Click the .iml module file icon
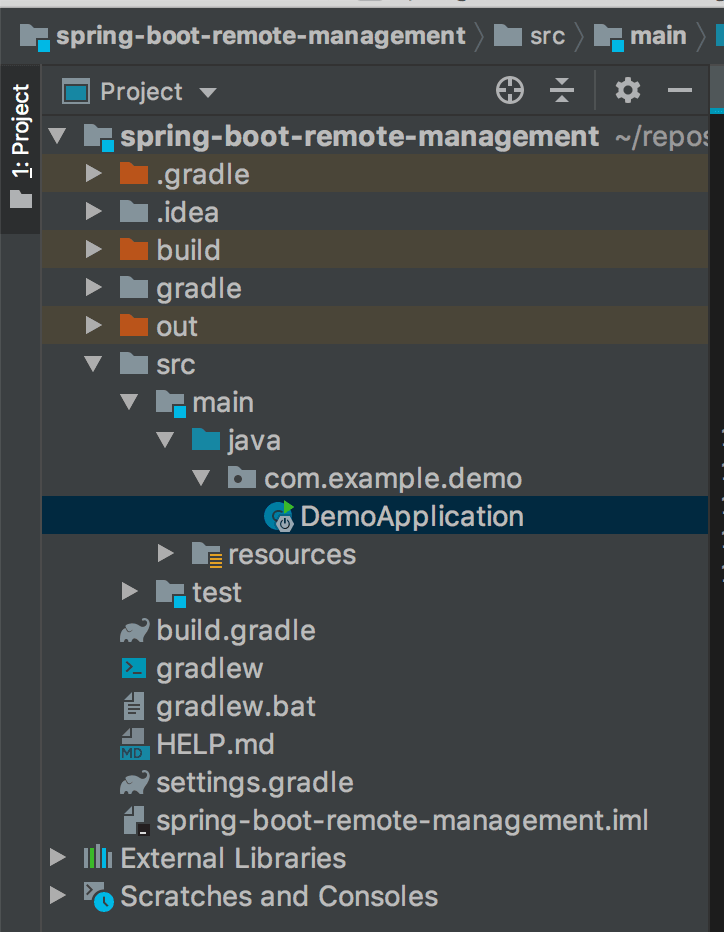 tap(136, 820)
